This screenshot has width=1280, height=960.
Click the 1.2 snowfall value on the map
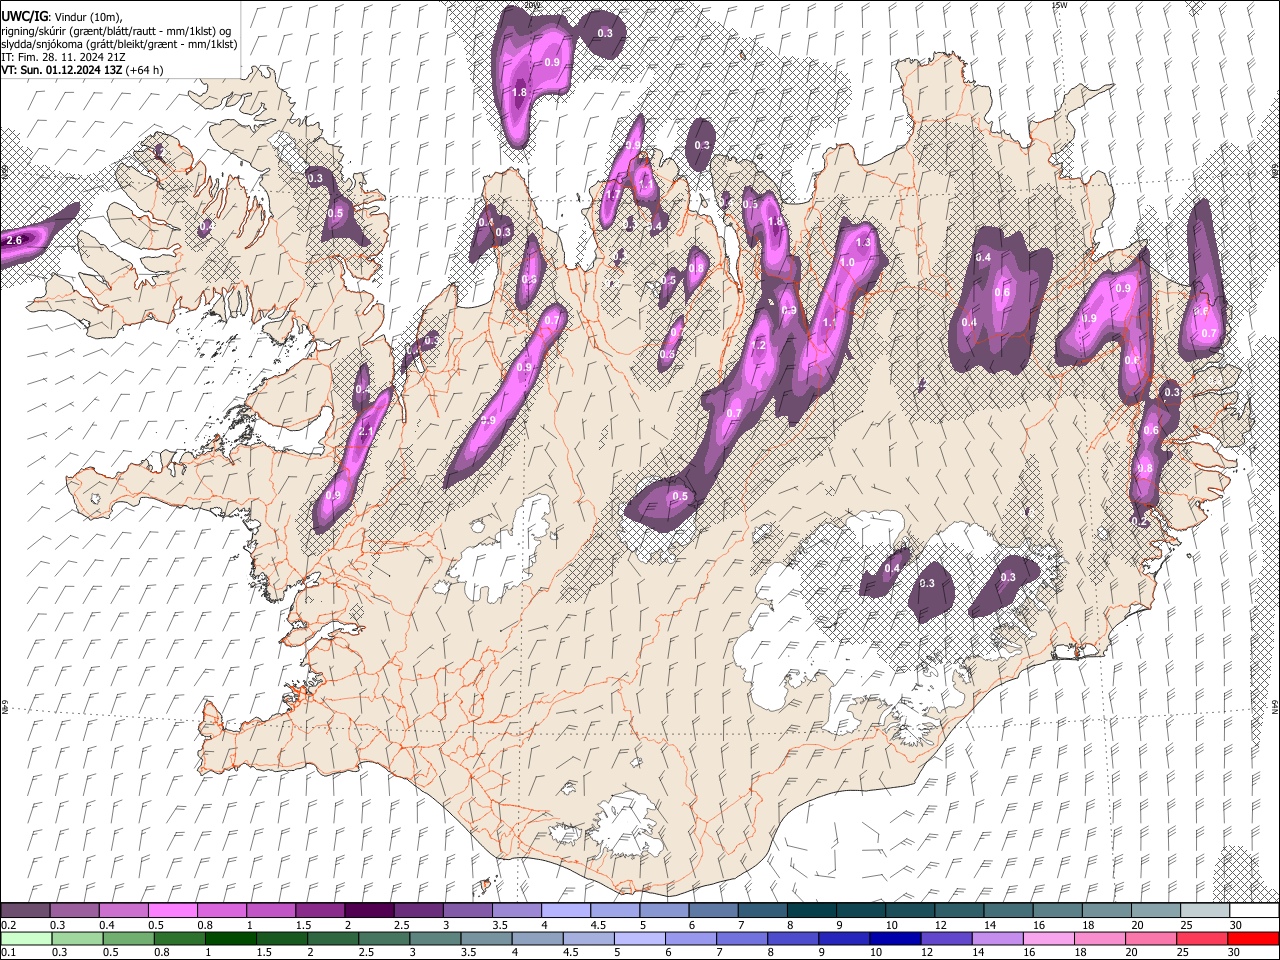point(758,346)
